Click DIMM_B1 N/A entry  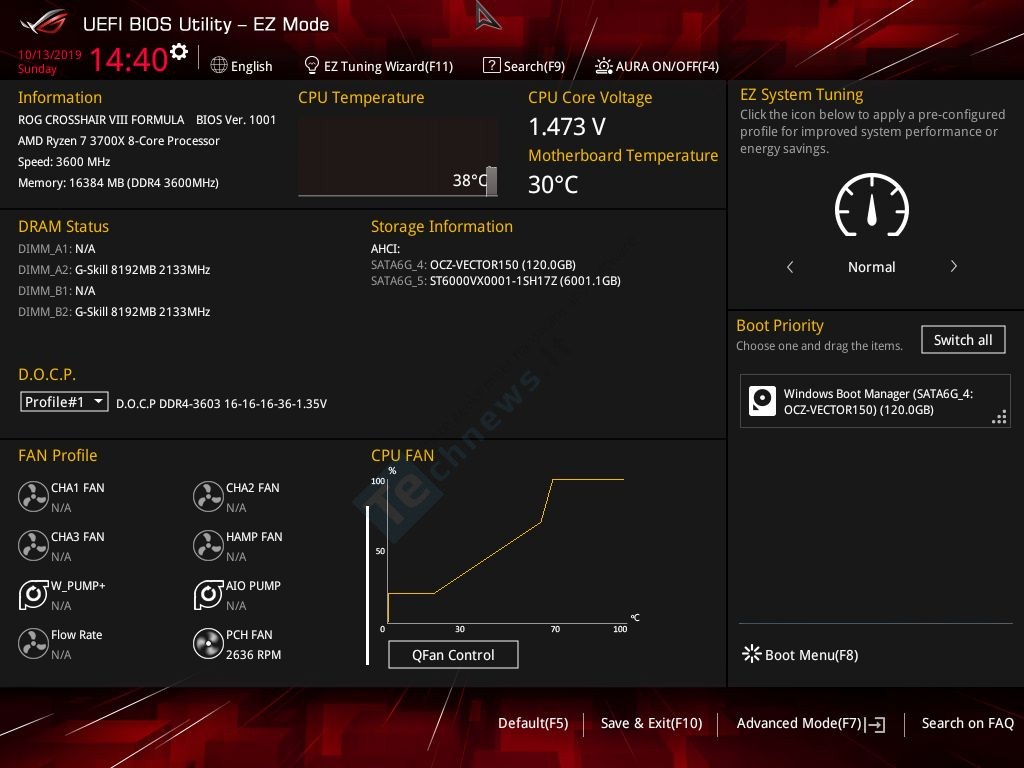coord(57,291)
